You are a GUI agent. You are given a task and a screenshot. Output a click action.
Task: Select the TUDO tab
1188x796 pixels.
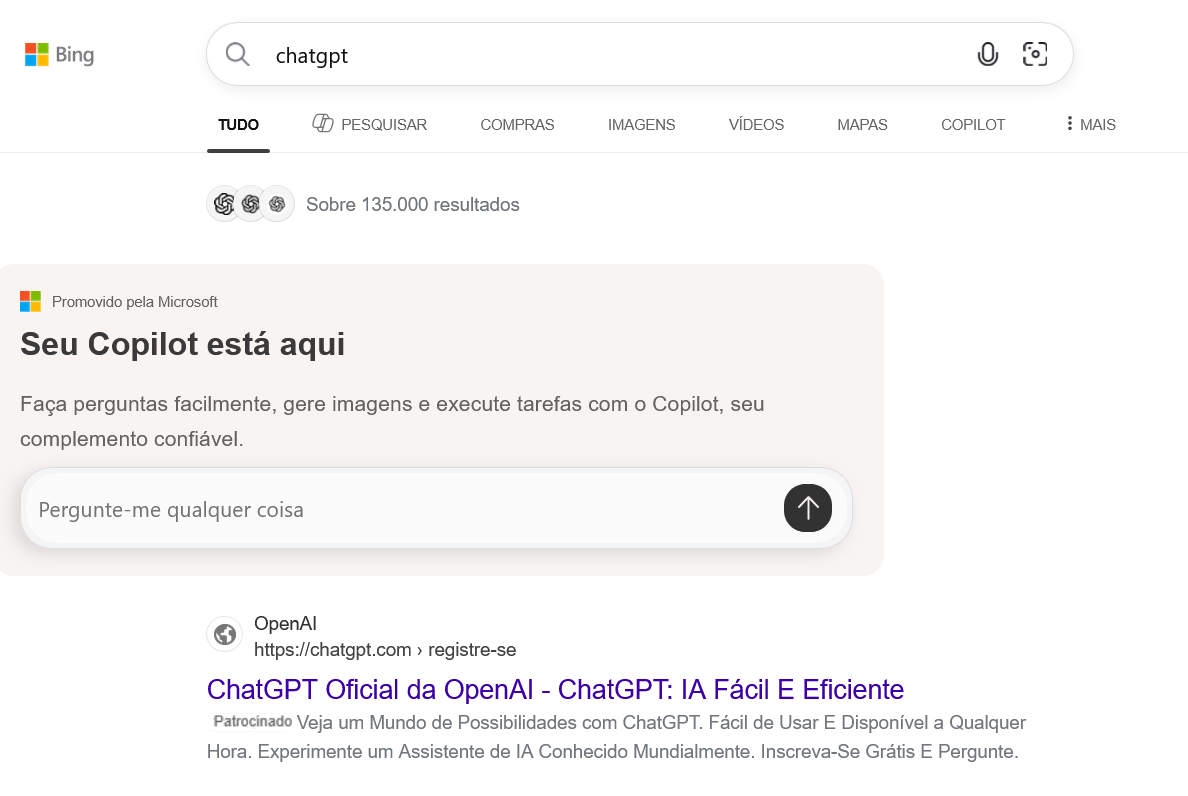tap(239, 125)
